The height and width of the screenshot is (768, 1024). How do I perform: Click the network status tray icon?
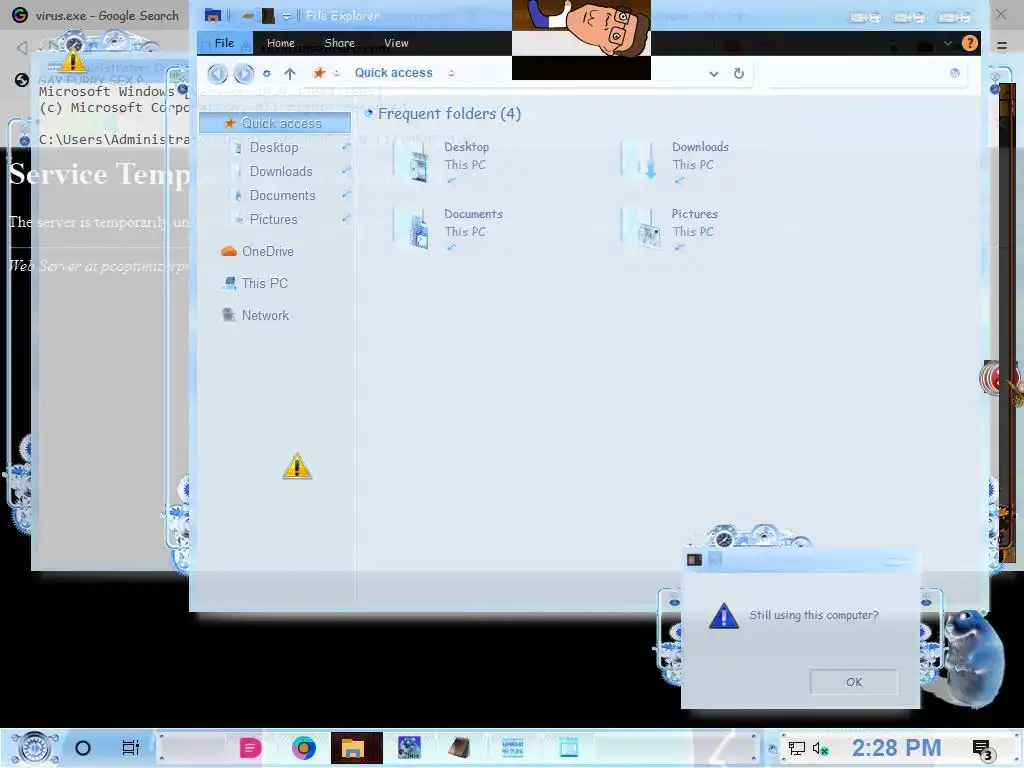797,748
